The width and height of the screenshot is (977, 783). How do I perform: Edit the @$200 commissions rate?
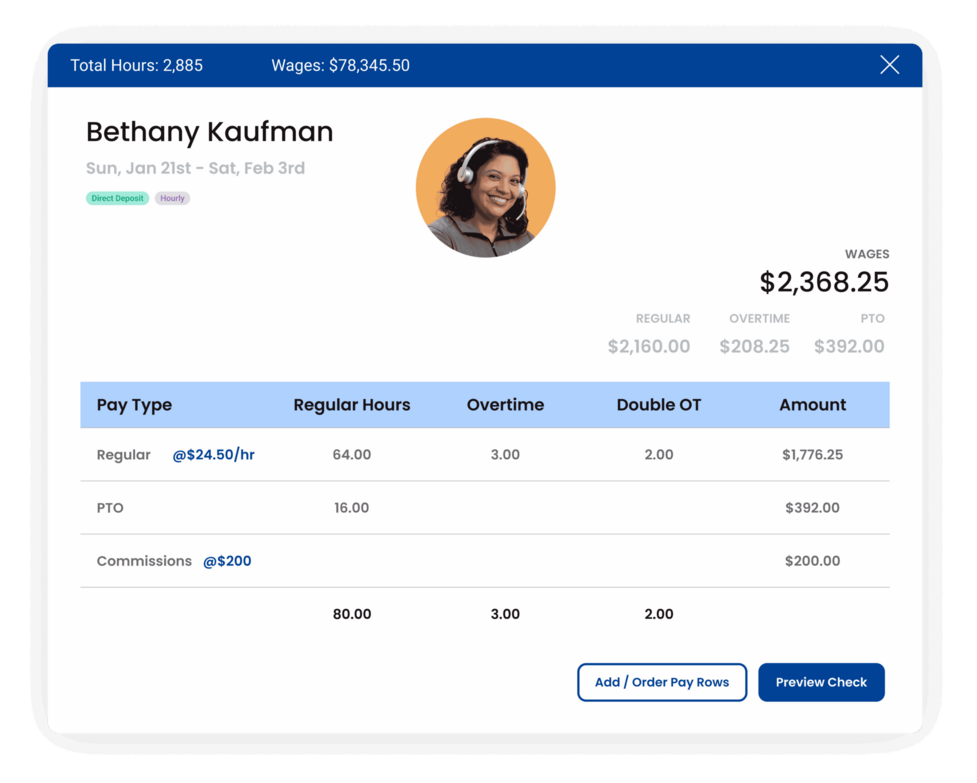(227, 561)
